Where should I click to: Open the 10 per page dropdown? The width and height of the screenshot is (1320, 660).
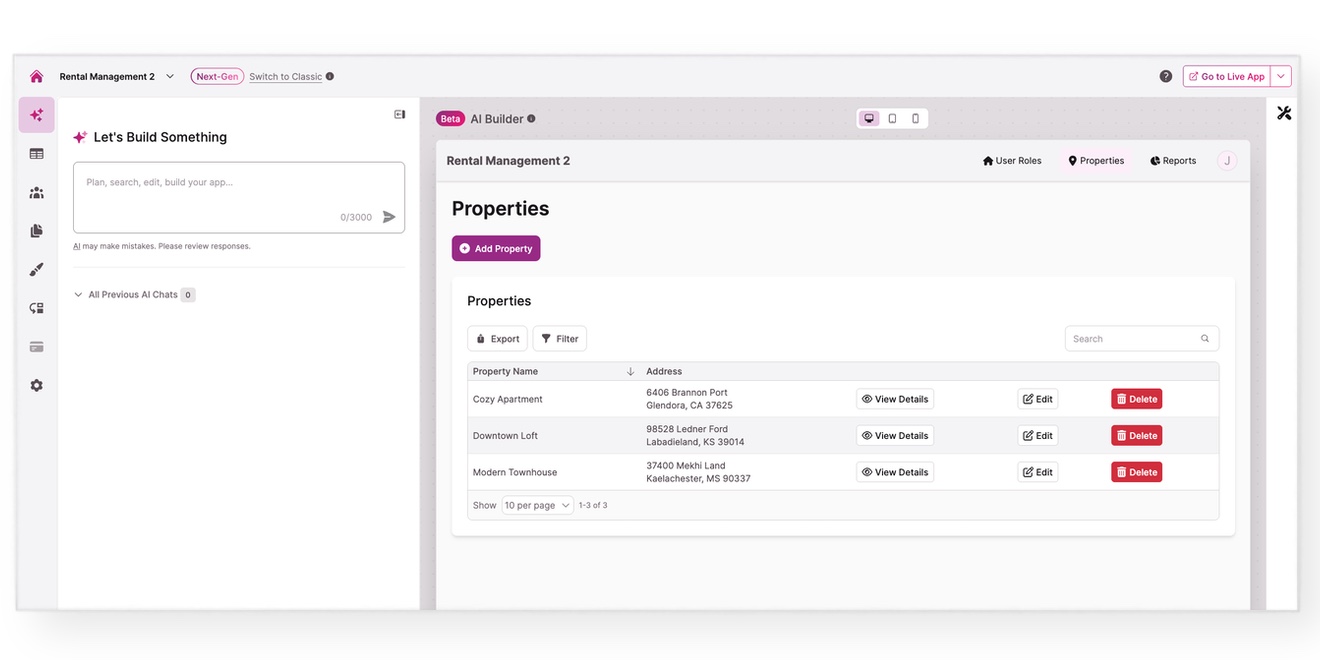pyautogui.click(x=537, y=506)
